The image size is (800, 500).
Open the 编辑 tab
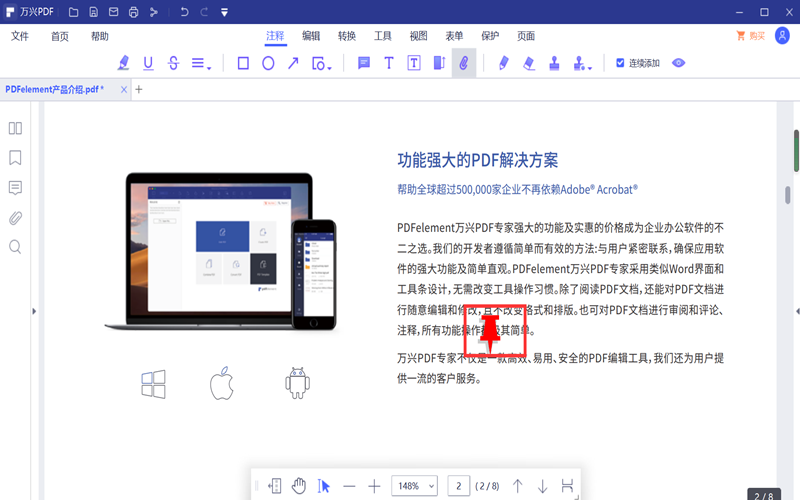[311, 36]
